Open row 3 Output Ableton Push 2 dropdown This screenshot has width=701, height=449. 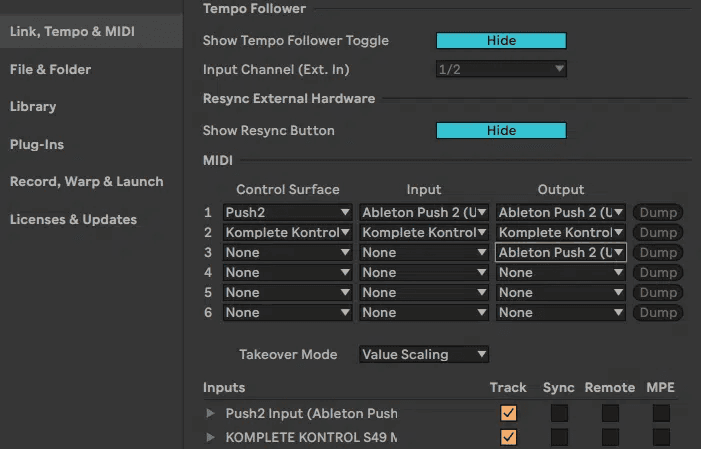(x=561, y=253)
